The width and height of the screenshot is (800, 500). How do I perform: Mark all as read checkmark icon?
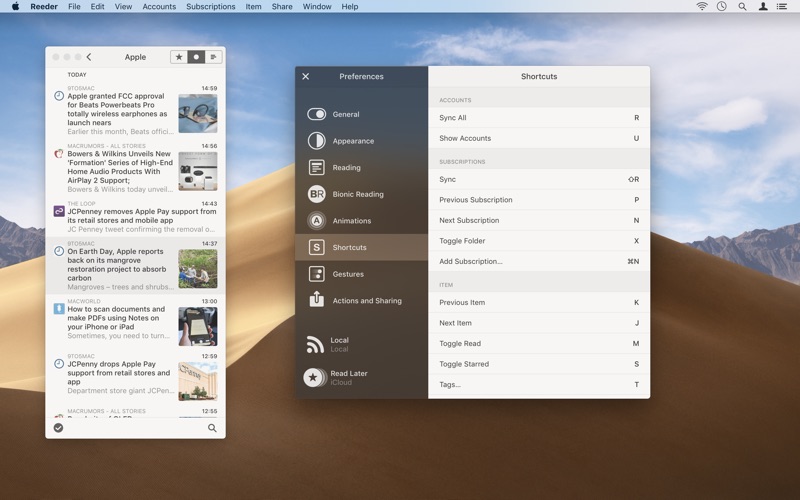point(58,428)
